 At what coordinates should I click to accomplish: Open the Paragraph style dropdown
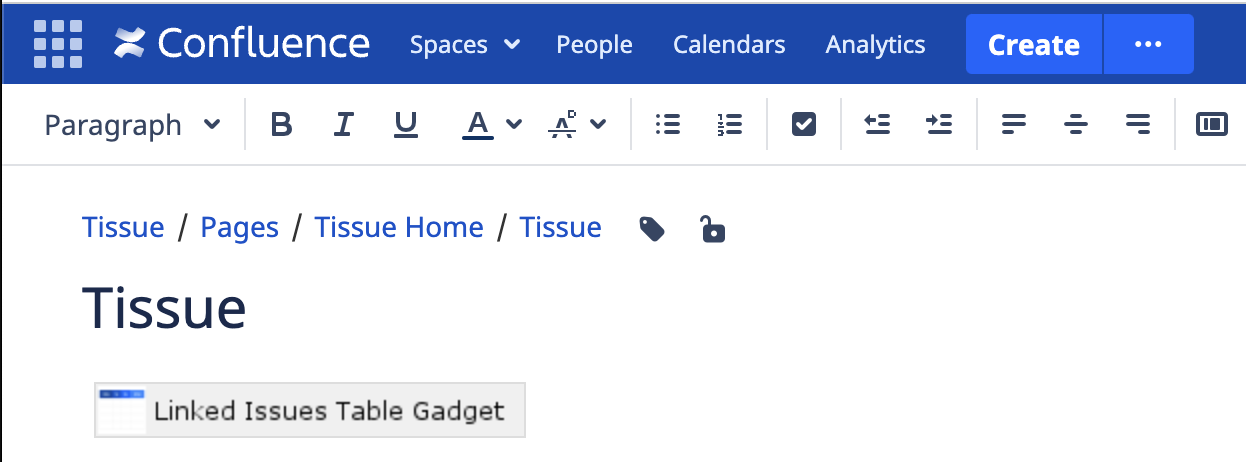point(132,125)
